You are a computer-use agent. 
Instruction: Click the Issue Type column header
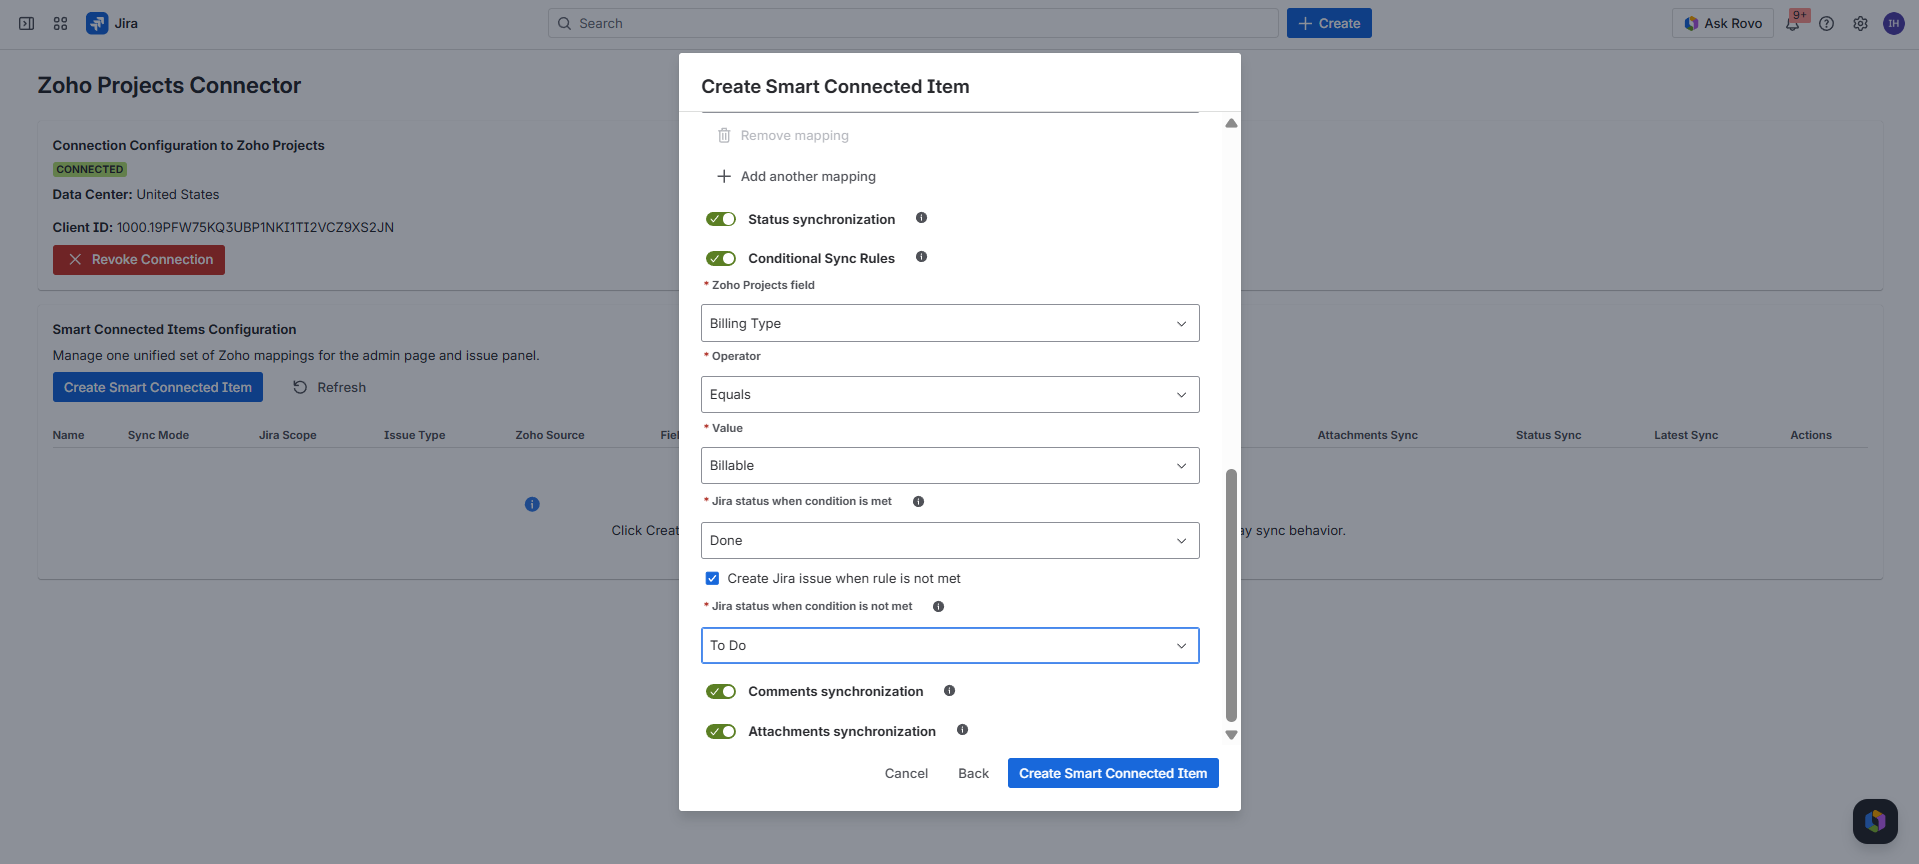tap(415, 435)
